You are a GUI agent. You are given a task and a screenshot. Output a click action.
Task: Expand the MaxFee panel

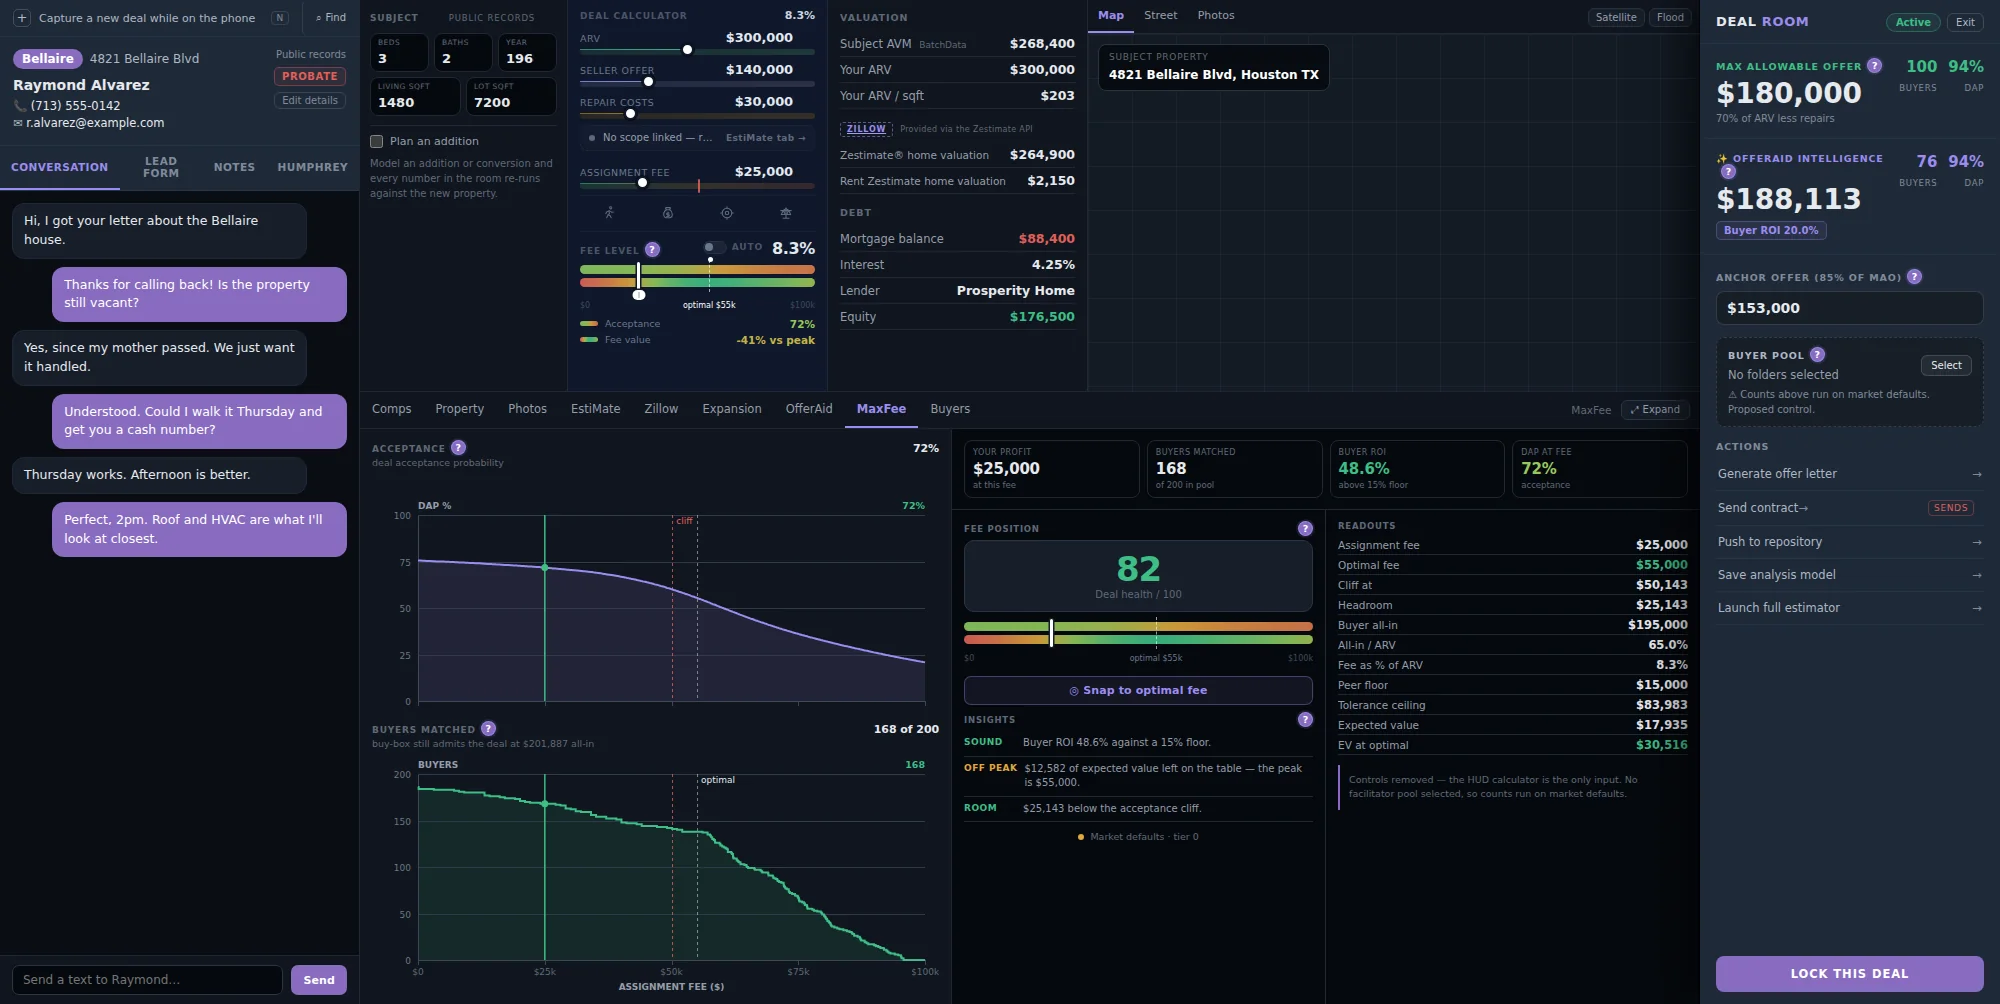click(x=1656, y=410)
